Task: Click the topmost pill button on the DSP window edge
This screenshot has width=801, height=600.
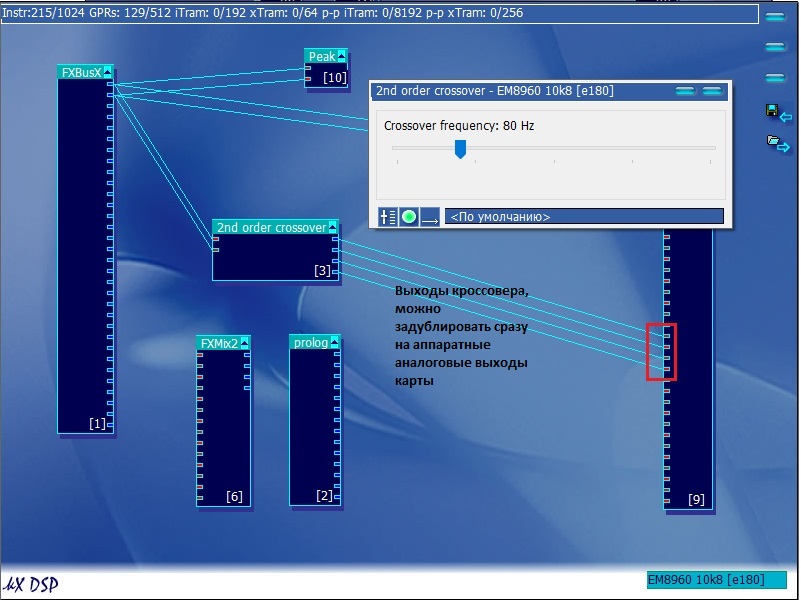Action: [775, 17]
